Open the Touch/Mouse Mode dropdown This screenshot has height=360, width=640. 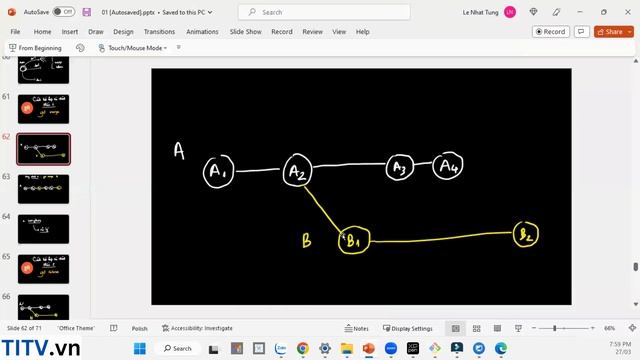133,48
